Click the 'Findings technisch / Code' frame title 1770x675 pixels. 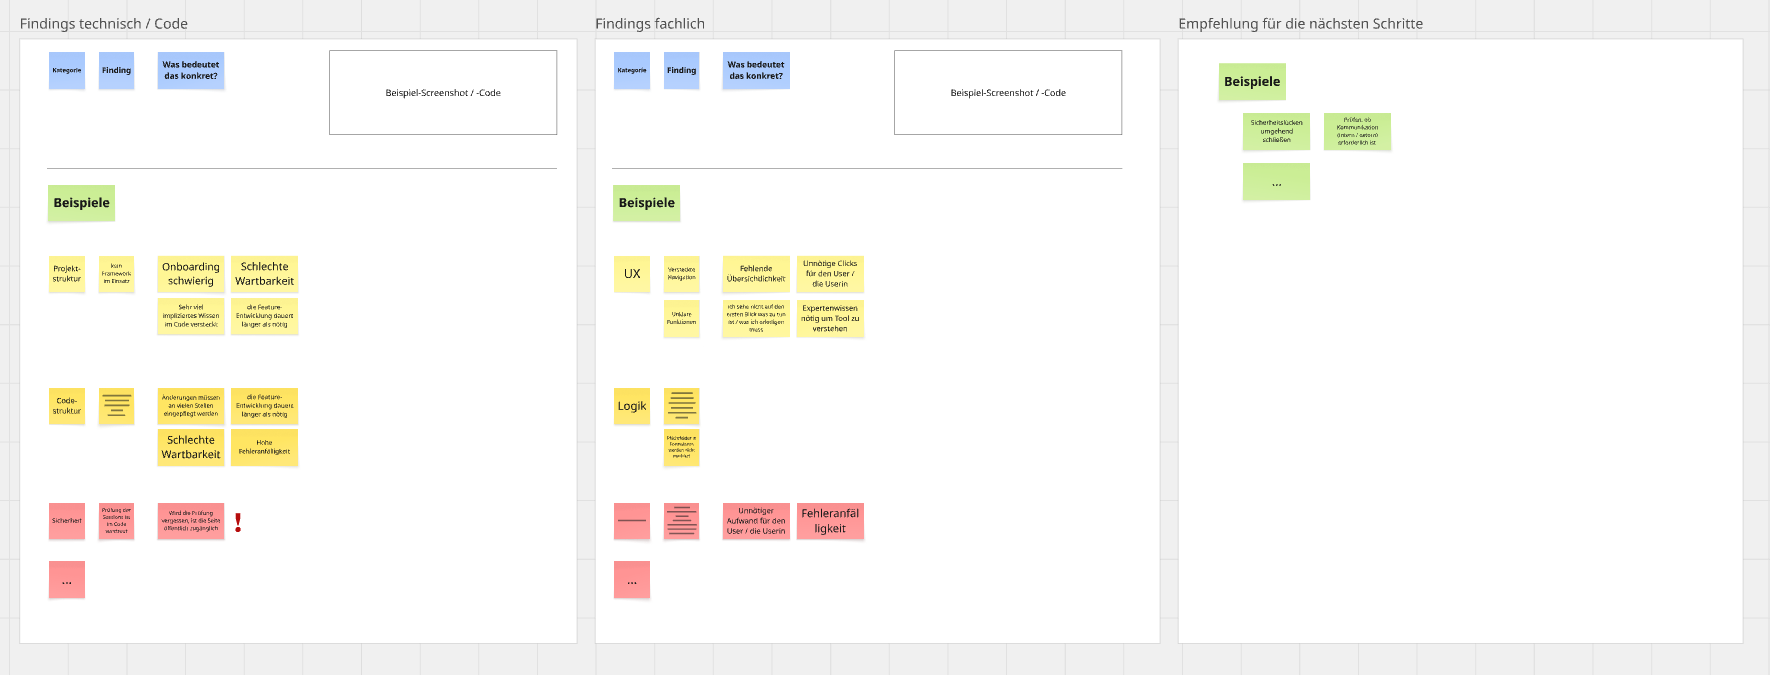[x=104, y=24]
